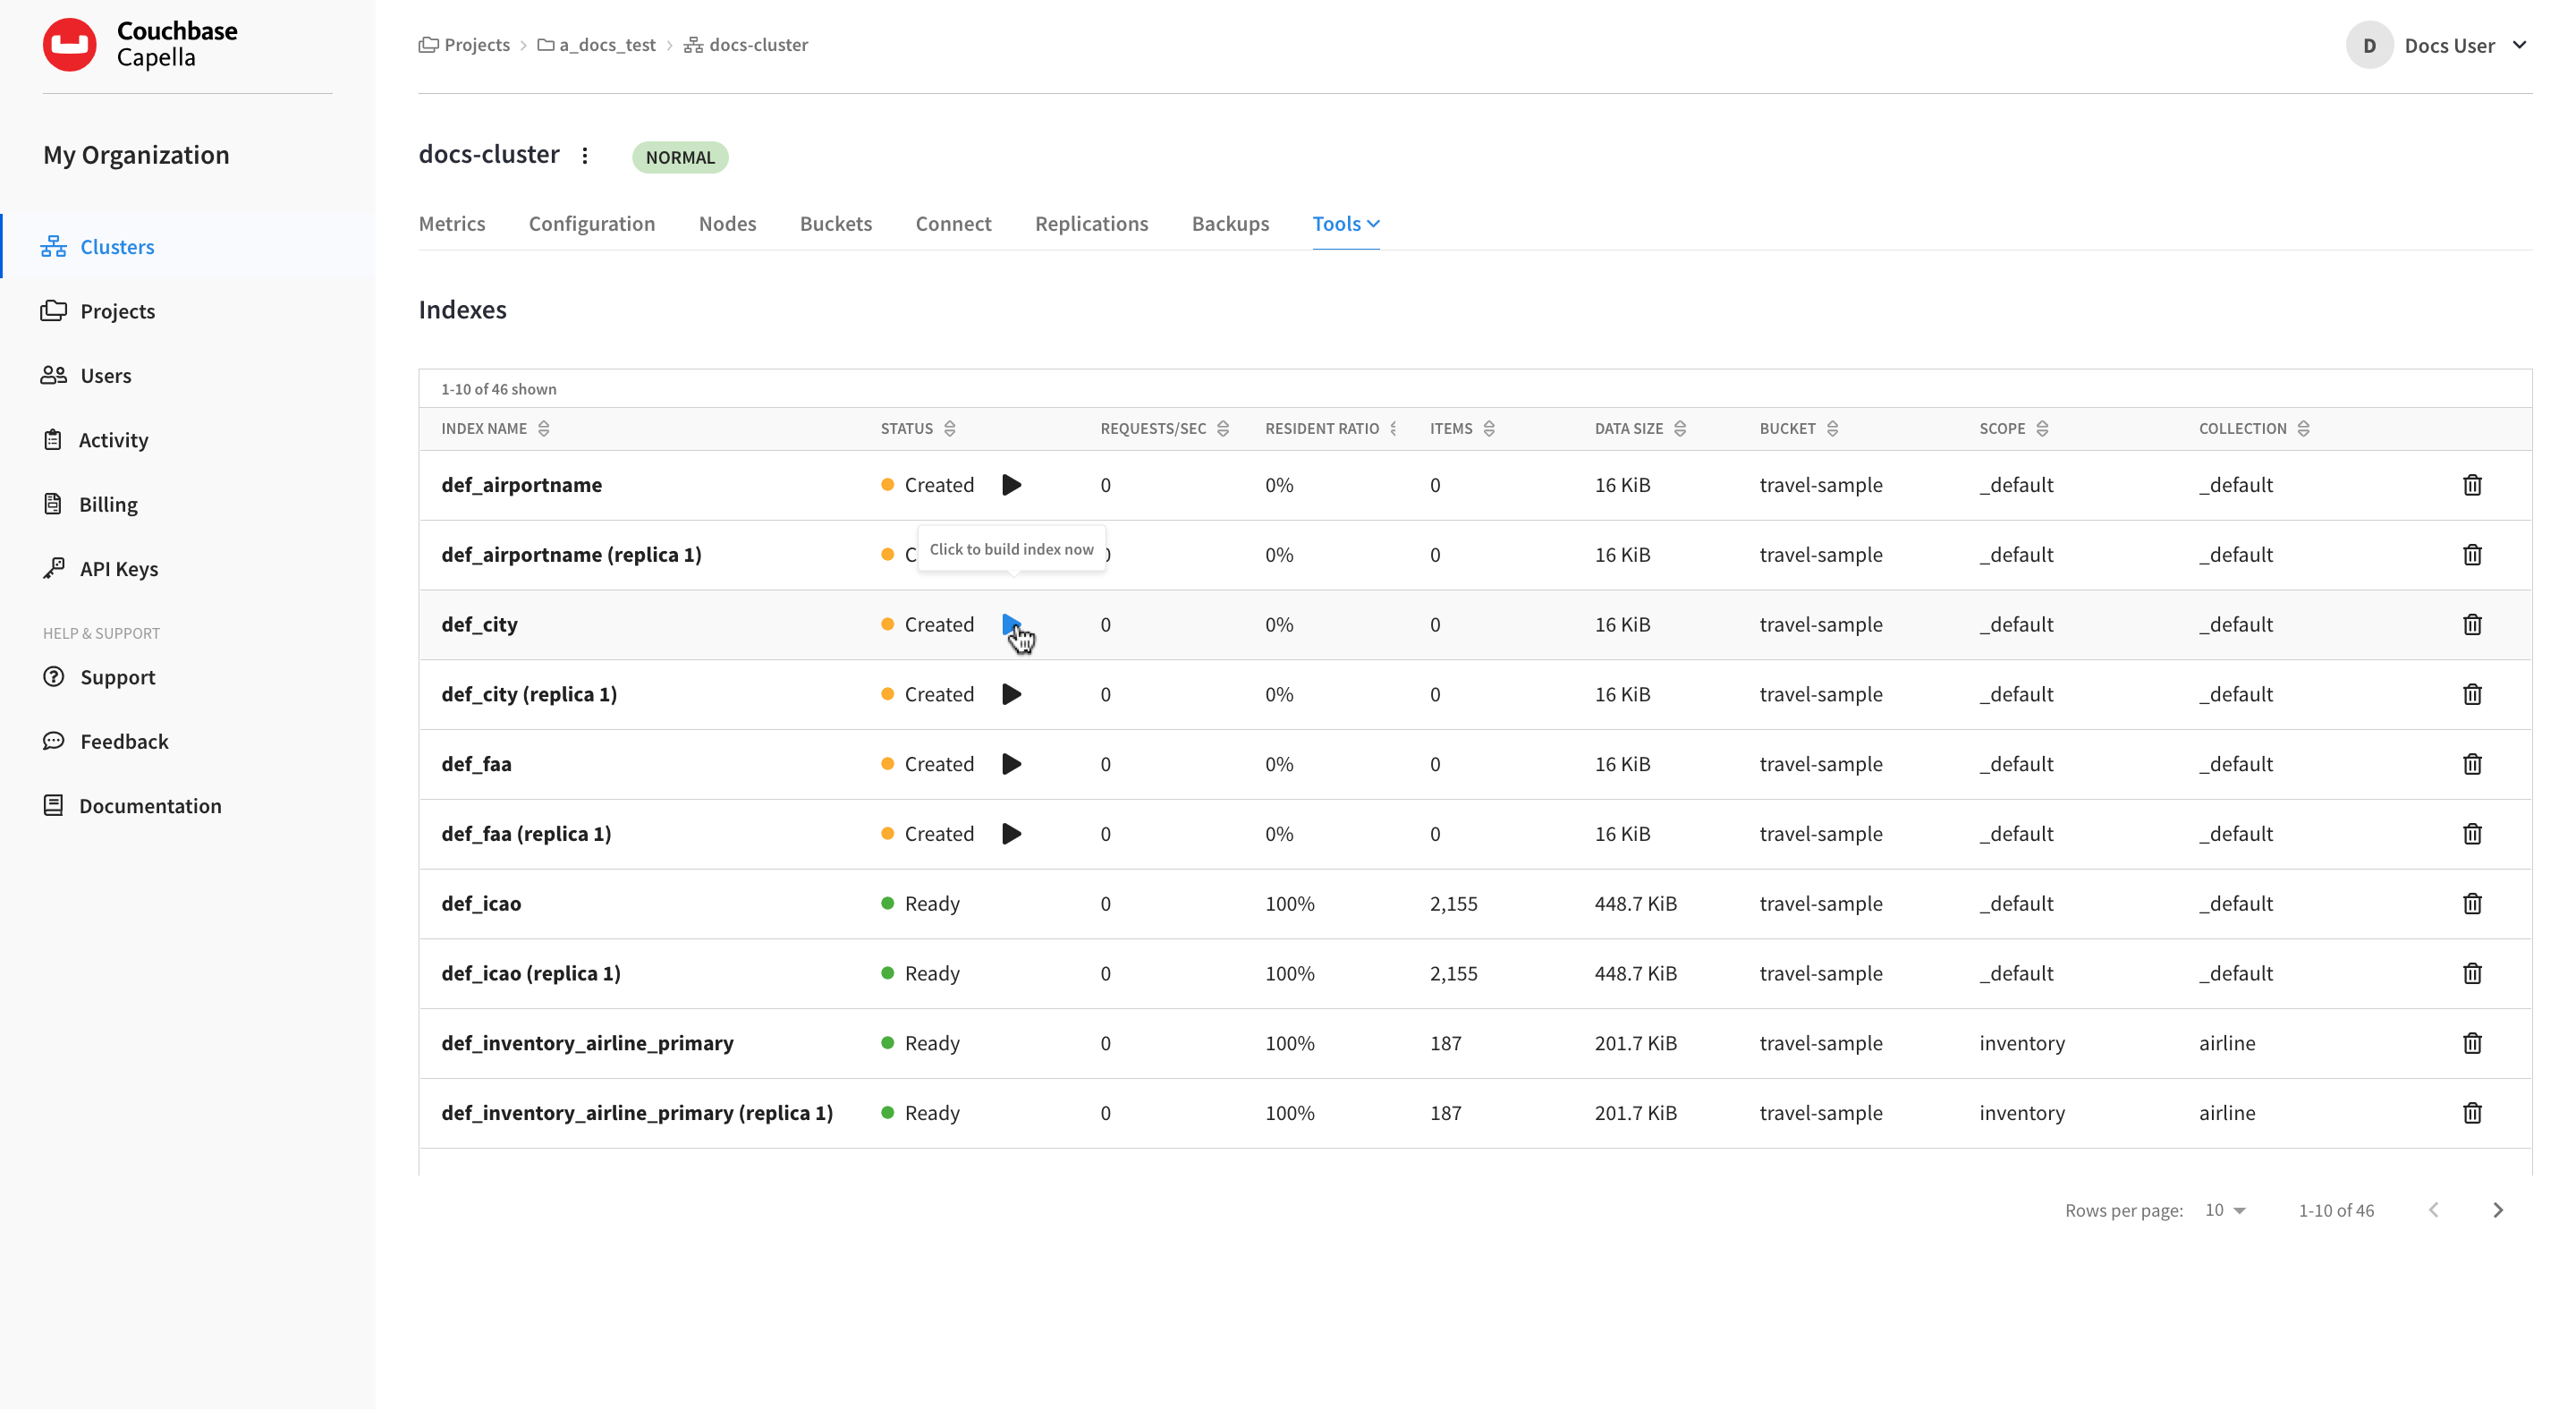
Task: Switch to the Replications tab
Action: point(1091,223)
